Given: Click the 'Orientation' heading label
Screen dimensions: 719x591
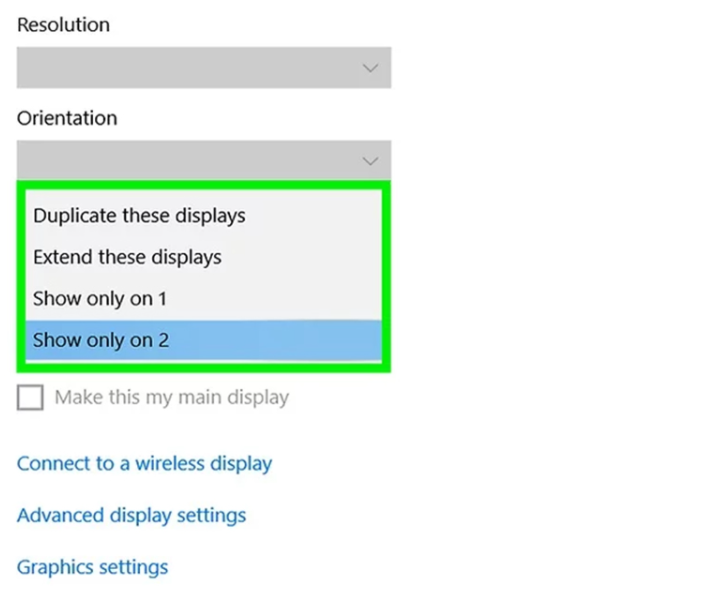Looking at the screenshot, I should click(66, 118).
